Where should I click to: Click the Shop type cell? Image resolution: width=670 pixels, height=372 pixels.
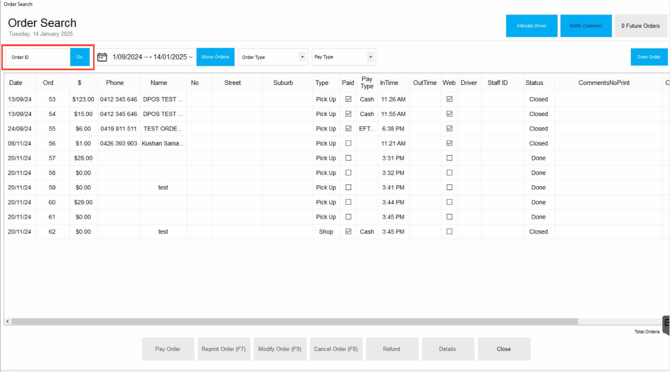click(x=326, y=231)
